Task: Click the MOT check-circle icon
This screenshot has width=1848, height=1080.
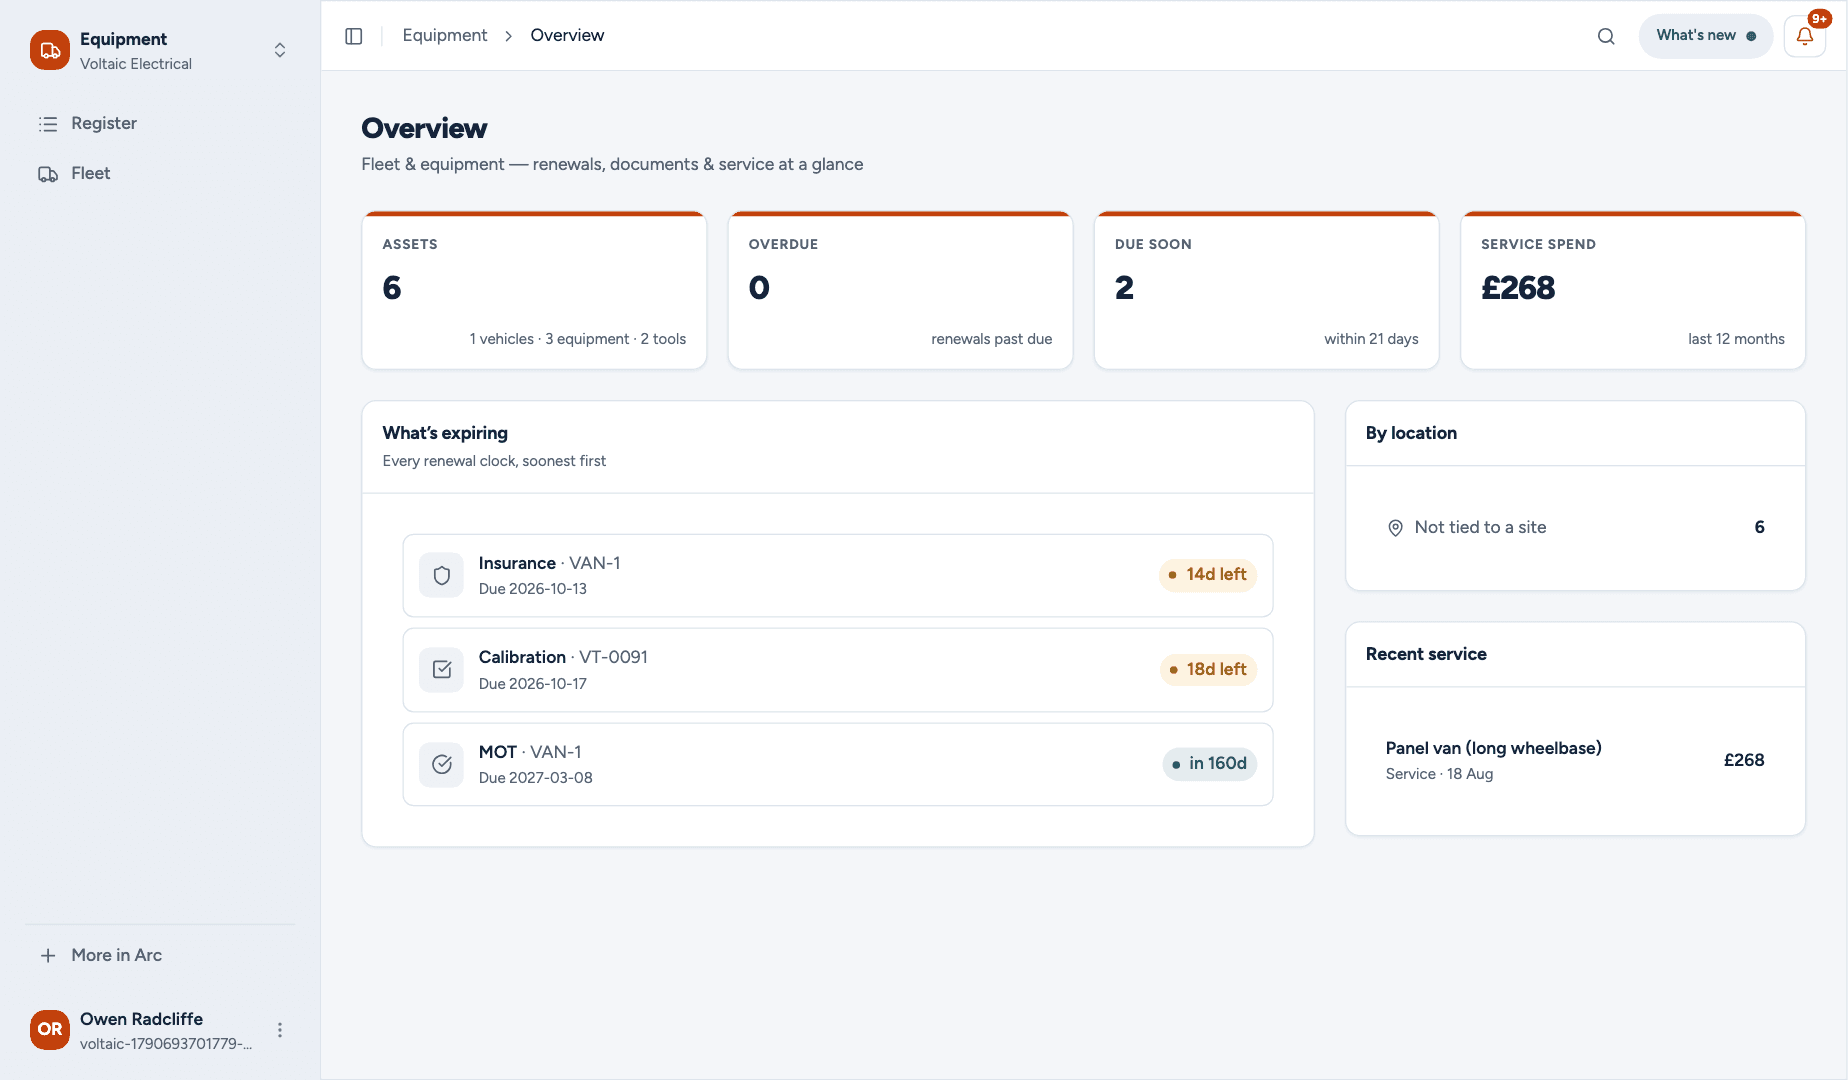Action: pyautogui.click(x=442, y=765)
